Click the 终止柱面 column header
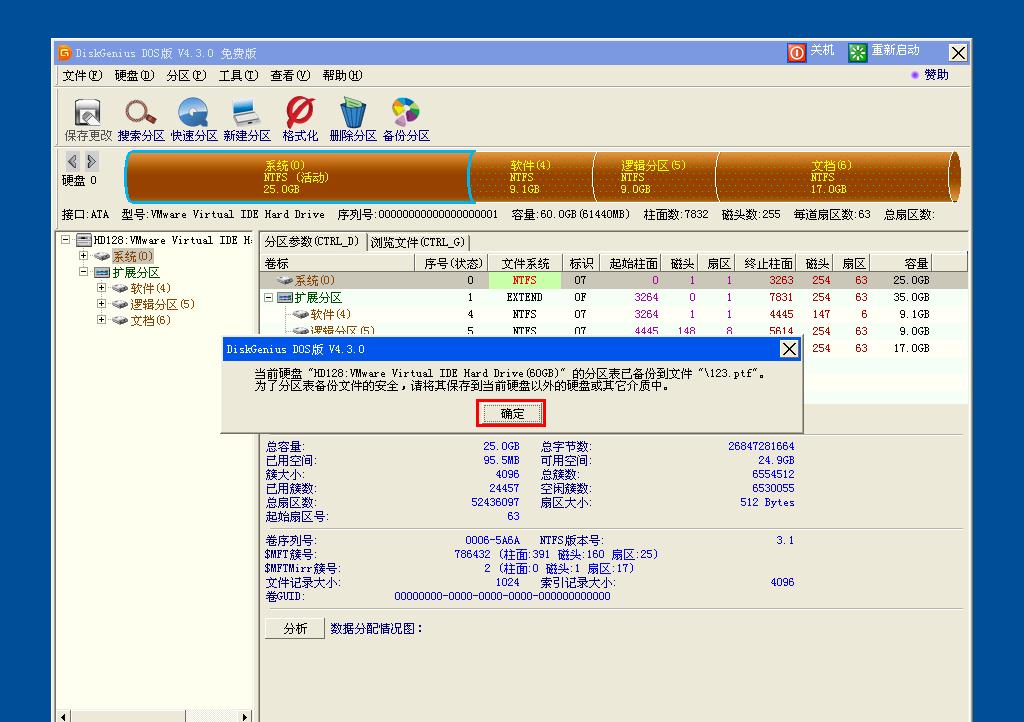This screenshot has height=722, width=1024. (x=767, y=263)
